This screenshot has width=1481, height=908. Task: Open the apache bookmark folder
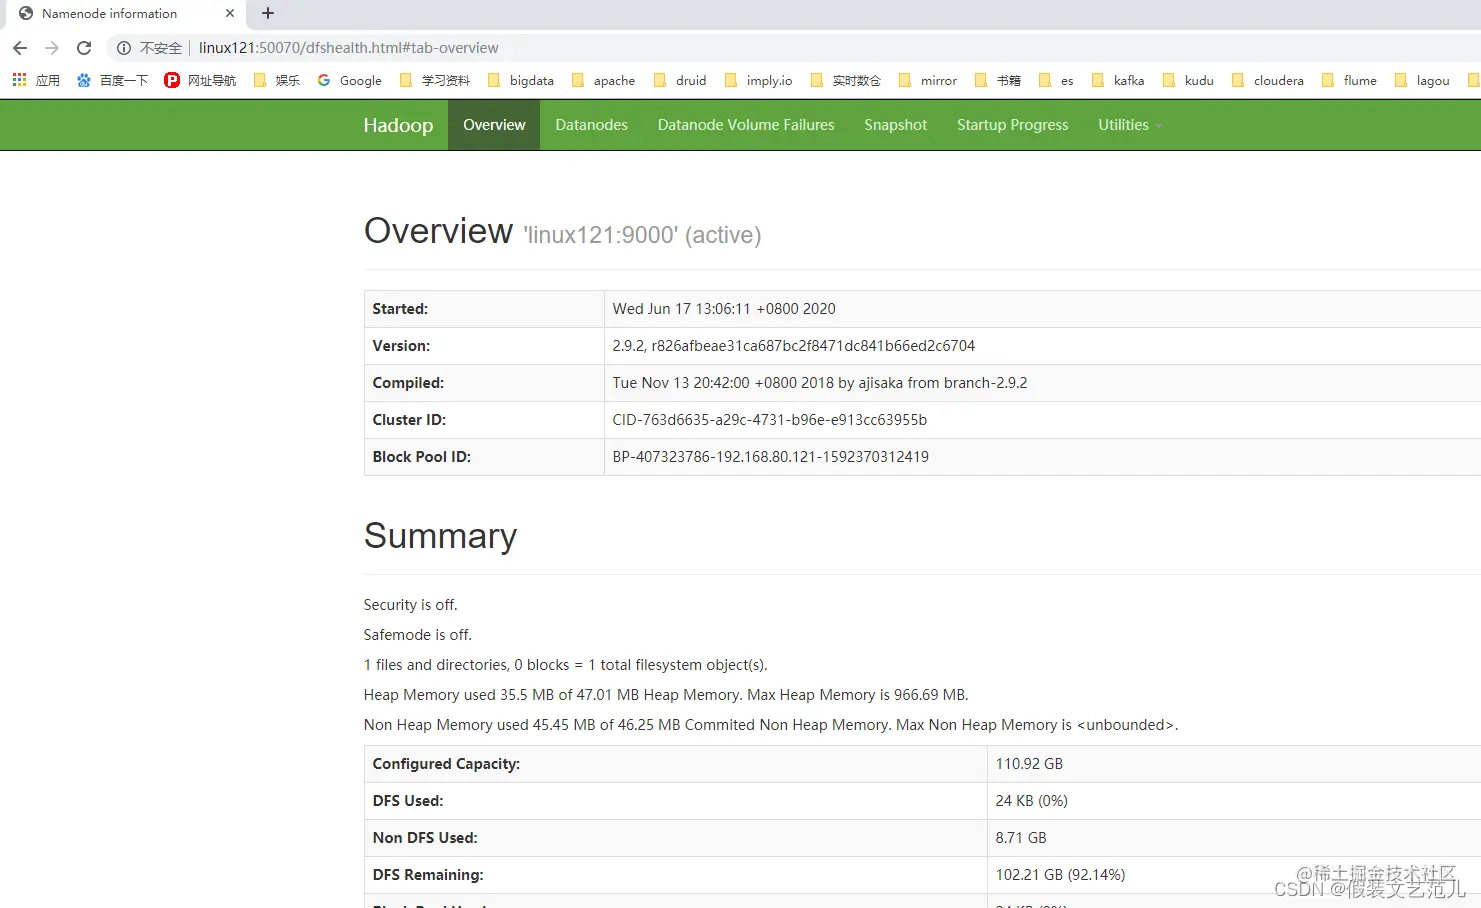[x=603, y=80]
